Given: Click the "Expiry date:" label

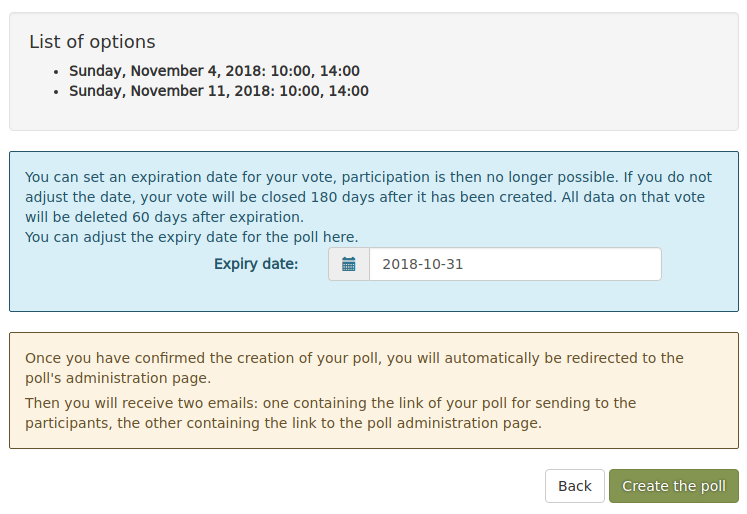Looking at the screenshot, I should click(x=256, y=264).
